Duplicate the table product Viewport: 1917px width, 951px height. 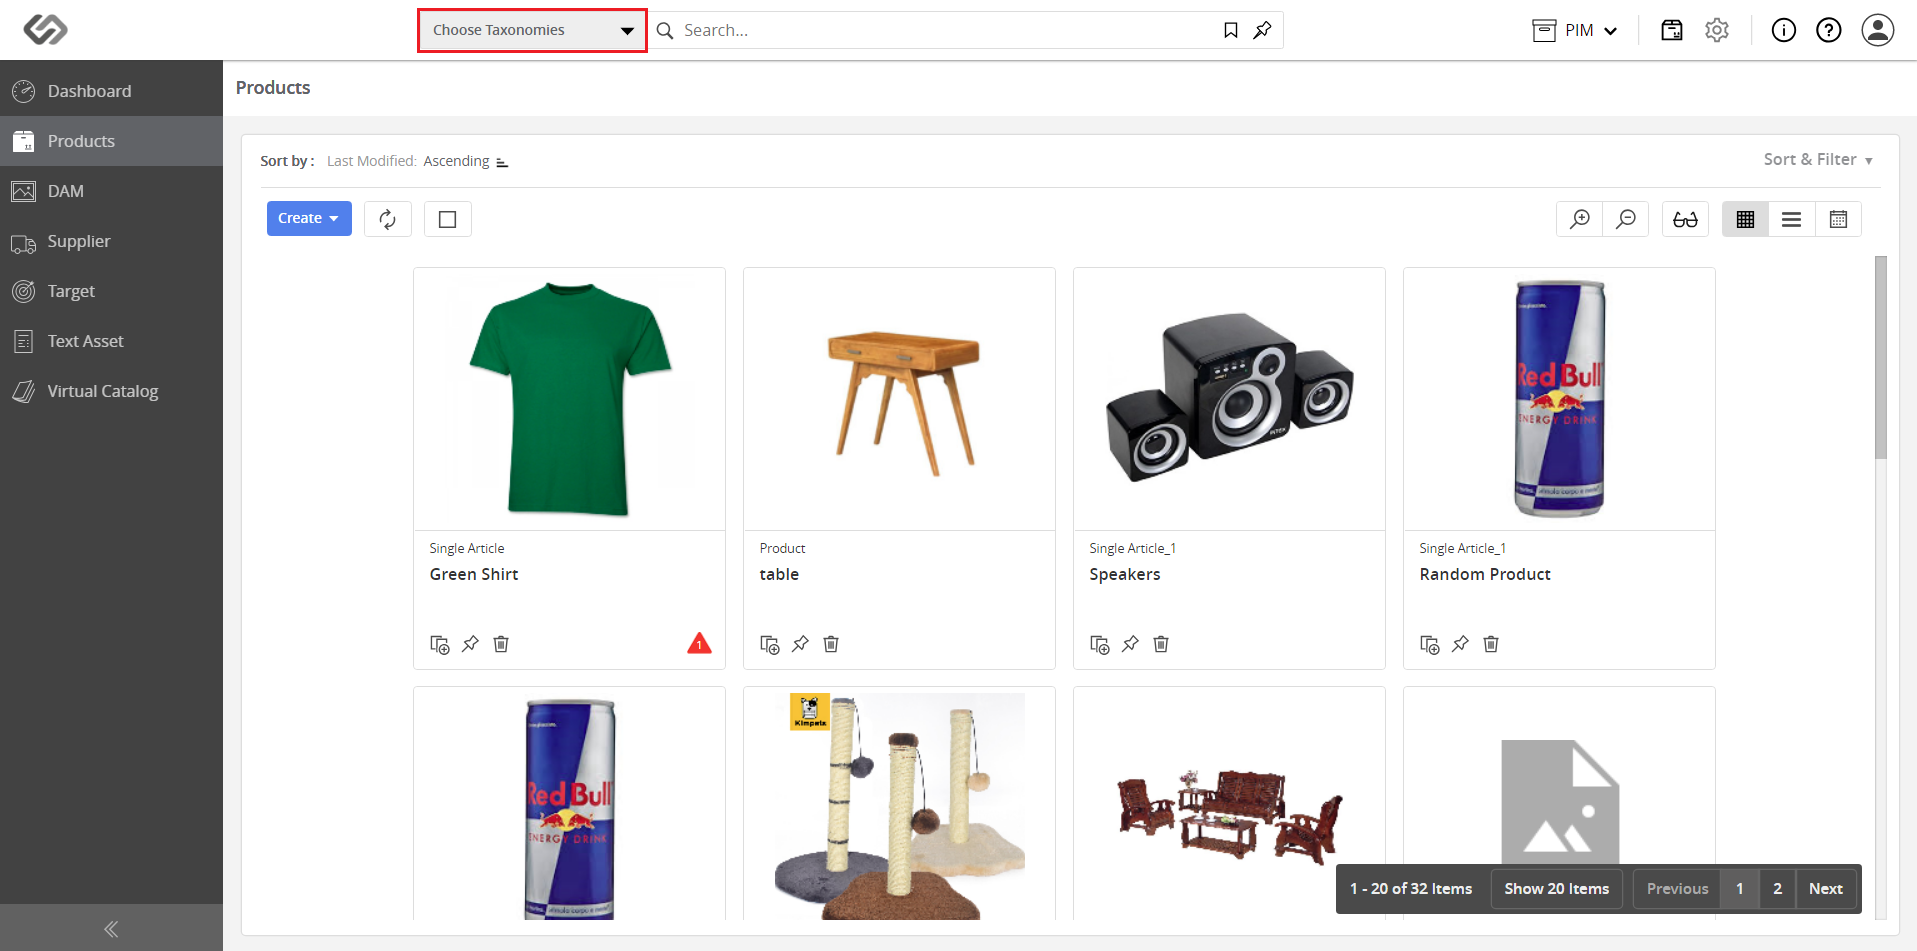tap(770, 644)
